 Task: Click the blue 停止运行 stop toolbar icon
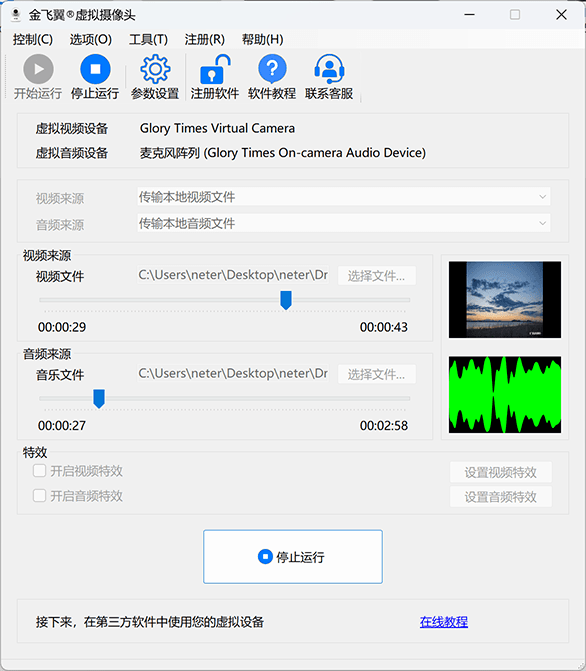pyautogui.click(x=95, y=69)
